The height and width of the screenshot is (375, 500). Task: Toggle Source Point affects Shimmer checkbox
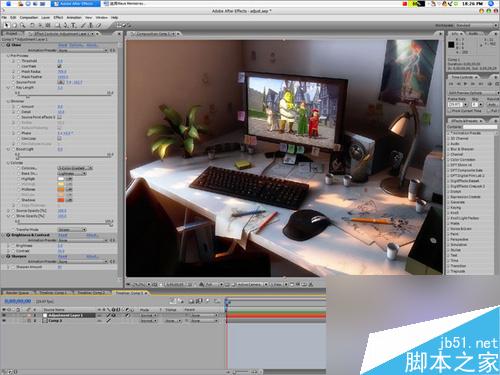click(x=59, y=117)
